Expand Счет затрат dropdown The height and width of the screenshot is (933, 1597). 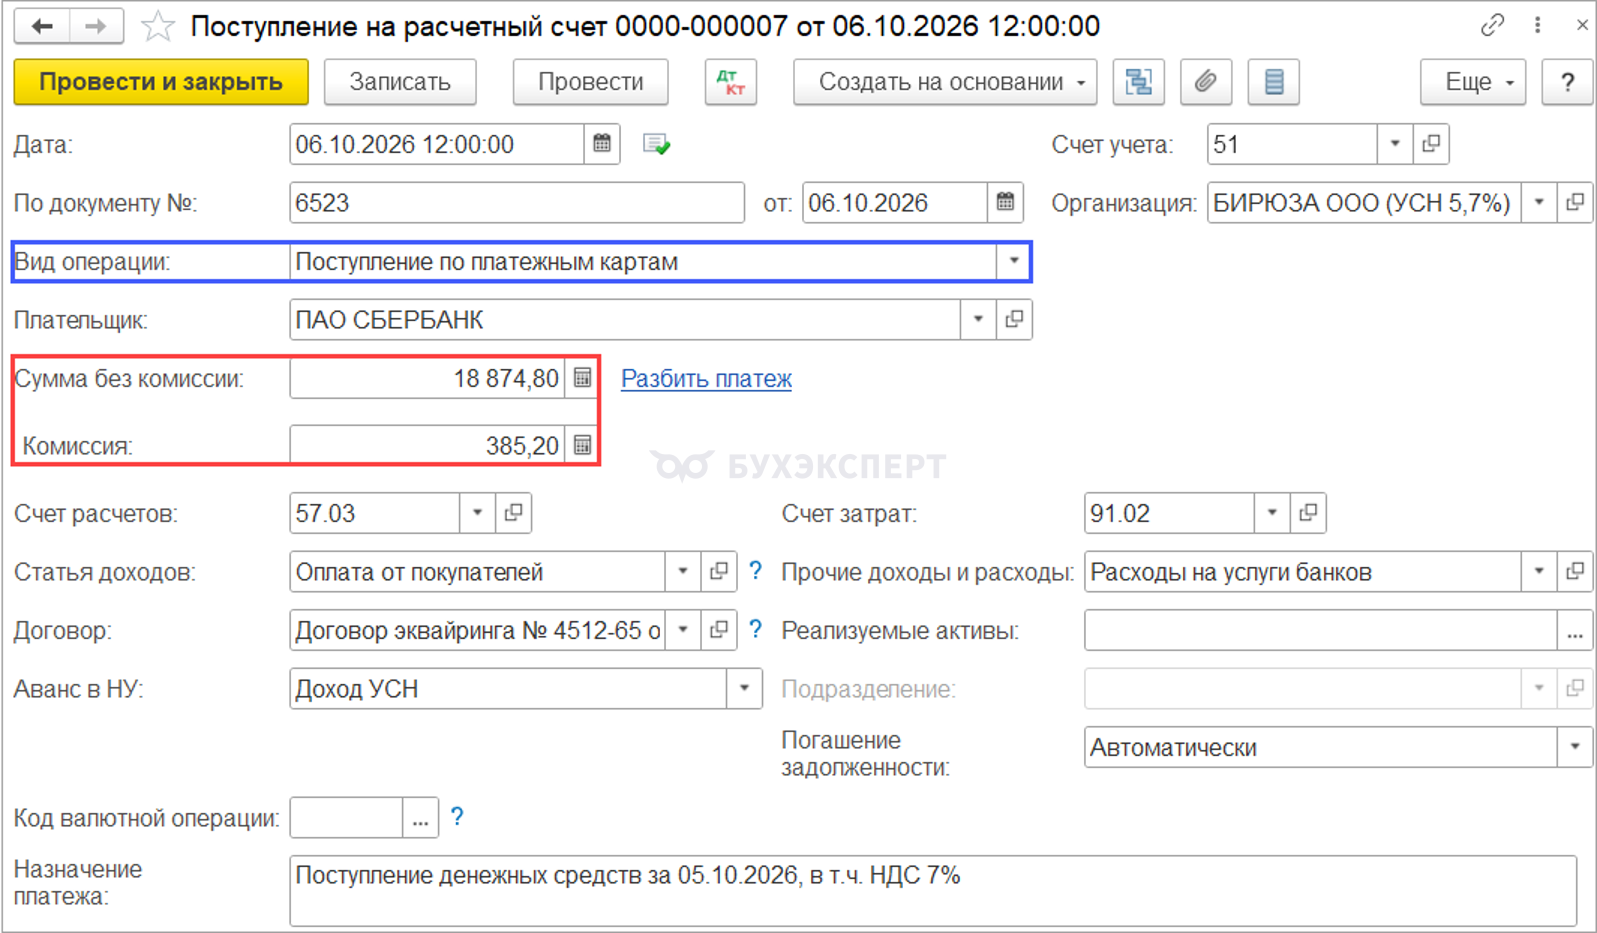pos(1272,513)
